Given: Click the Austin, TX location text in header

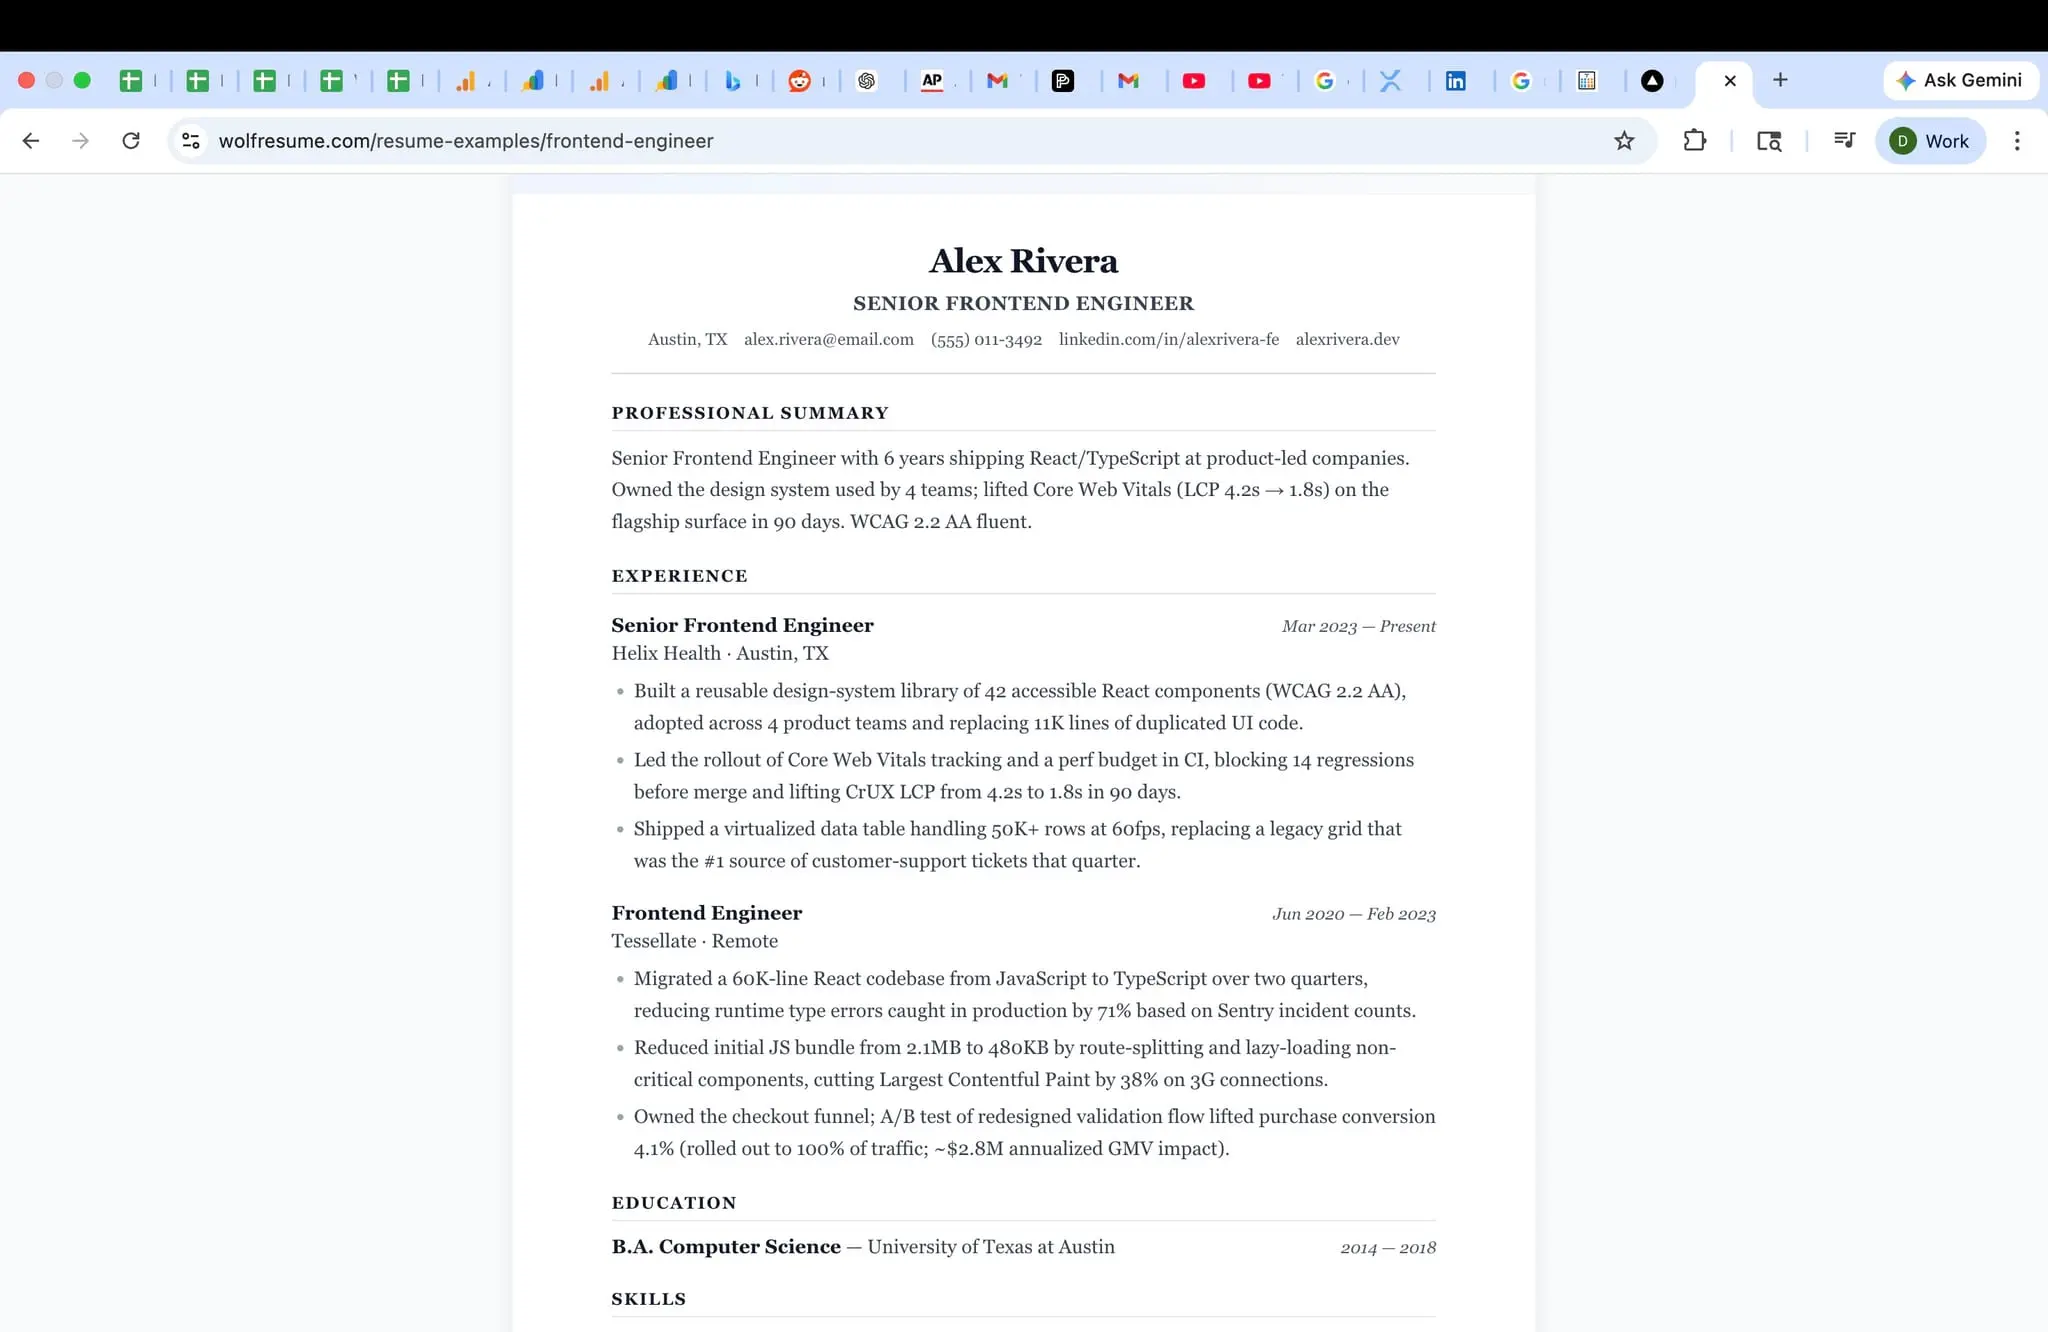Looking at the screenshot, I should [687, 339].
